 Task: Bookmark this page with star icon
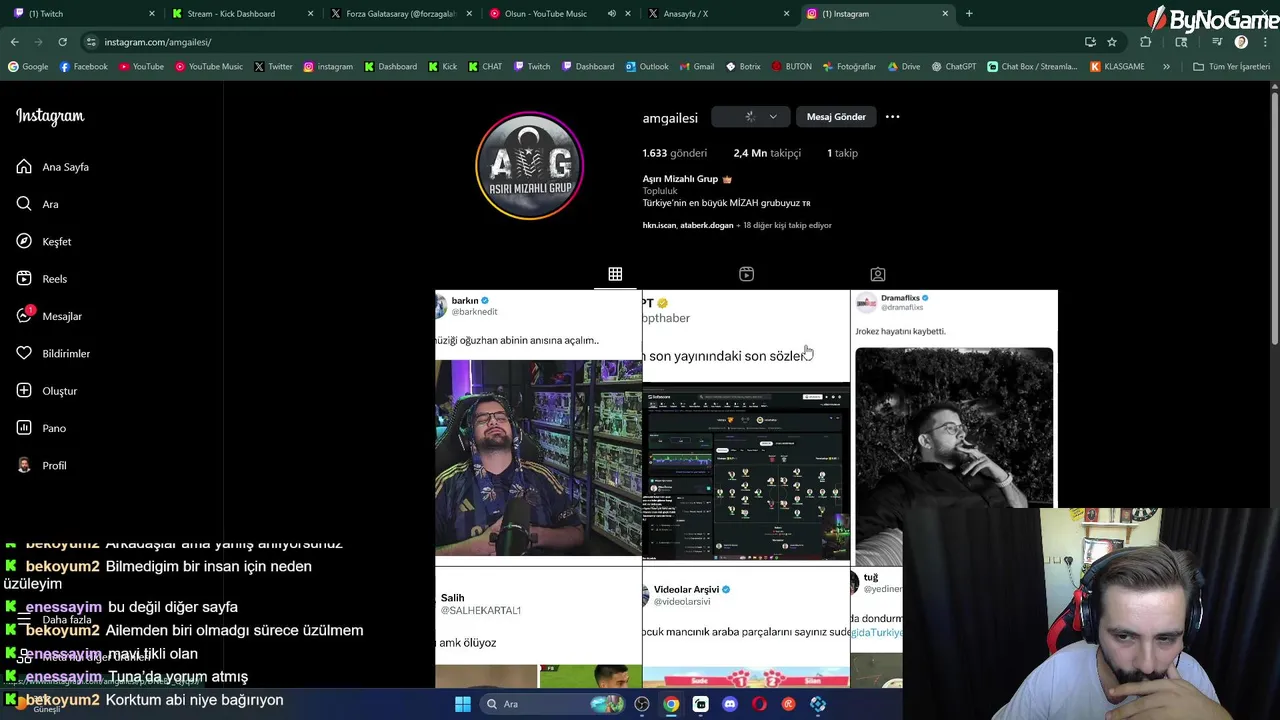tap(1112, 42)
